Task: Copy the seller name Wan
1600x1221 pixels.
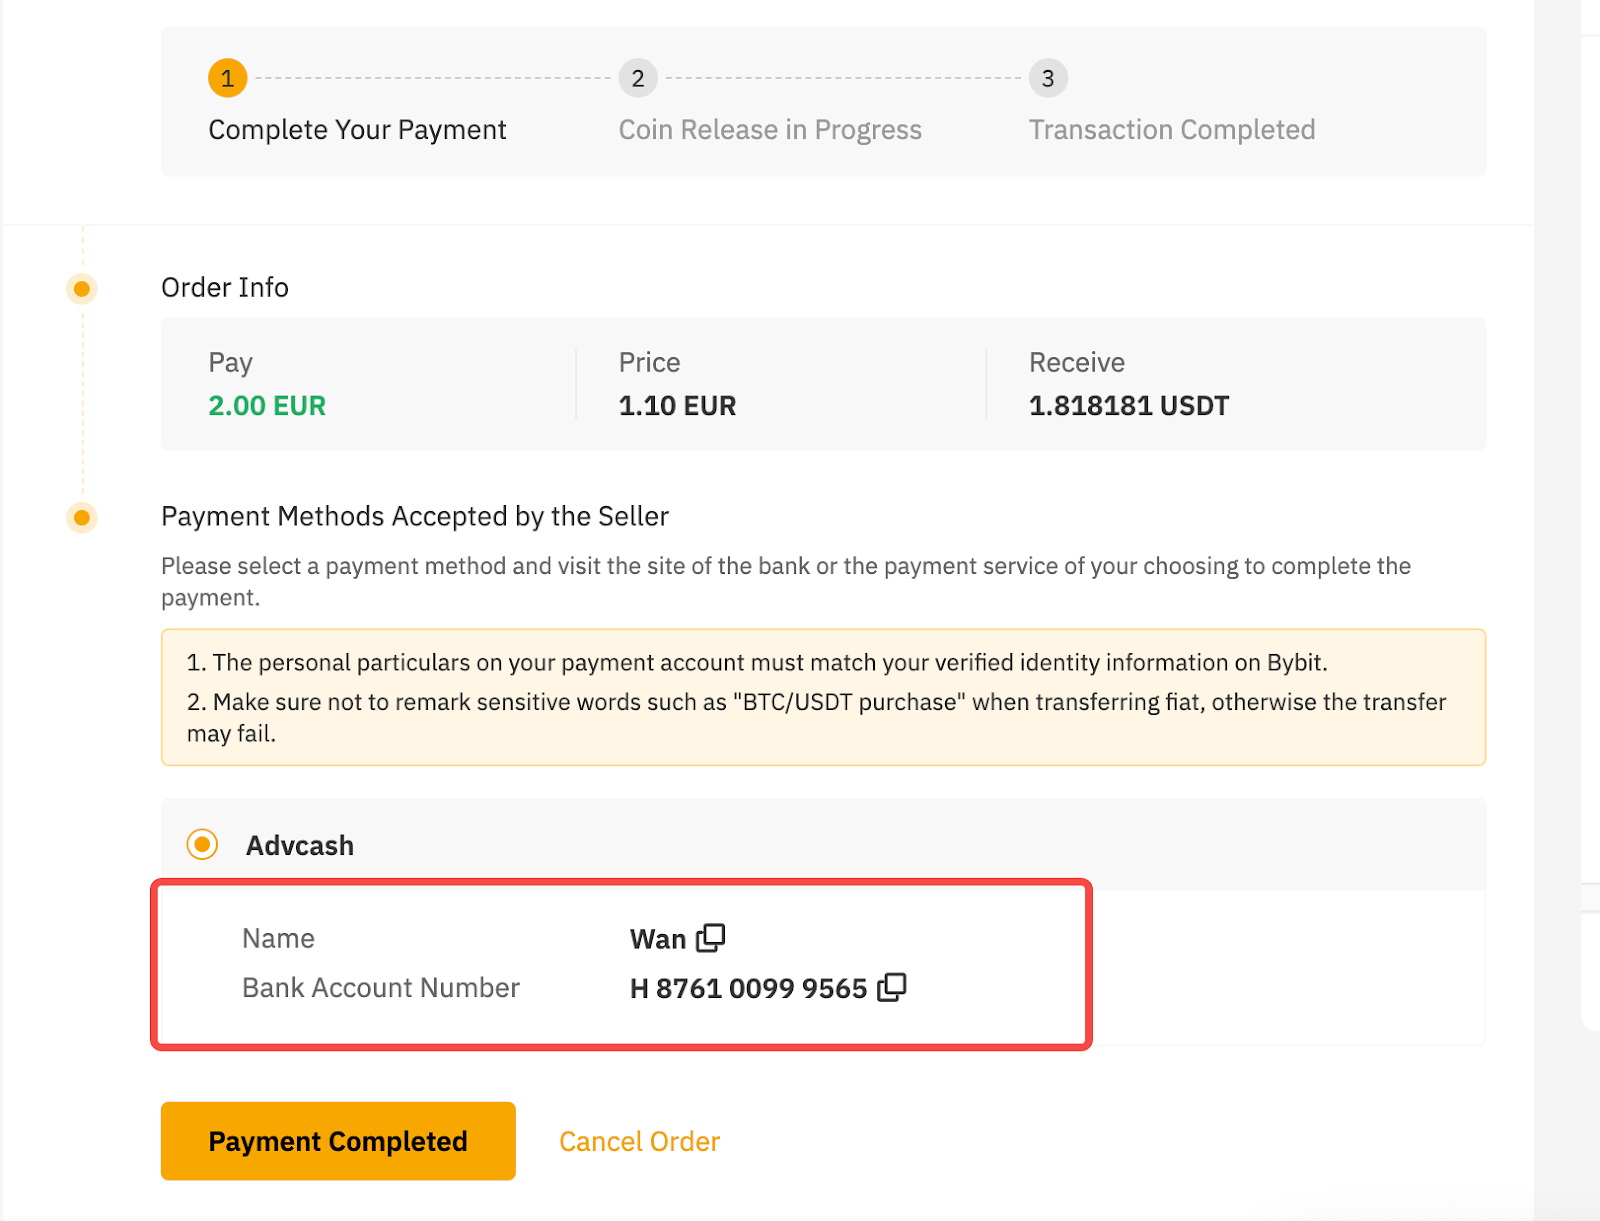Action: tap(711, 938)
